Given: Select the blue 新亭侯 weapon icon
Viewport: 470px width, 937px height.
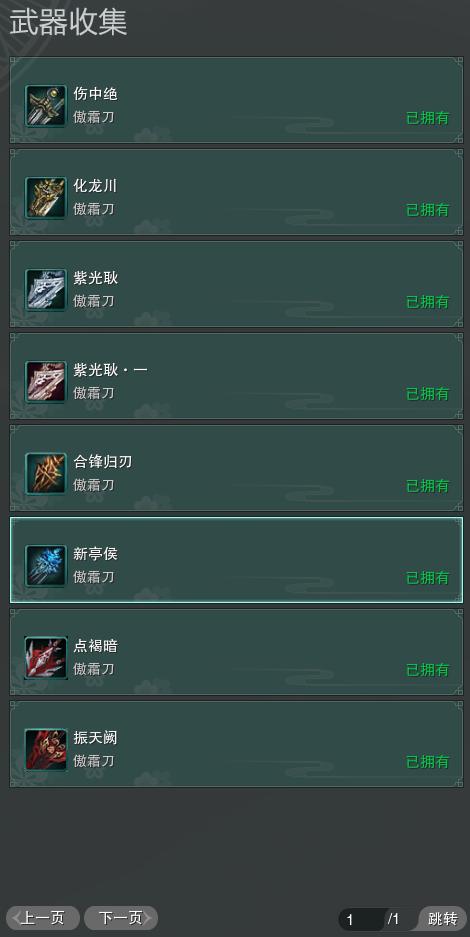Looking at the screenshot, I should (x=46, y=566).
